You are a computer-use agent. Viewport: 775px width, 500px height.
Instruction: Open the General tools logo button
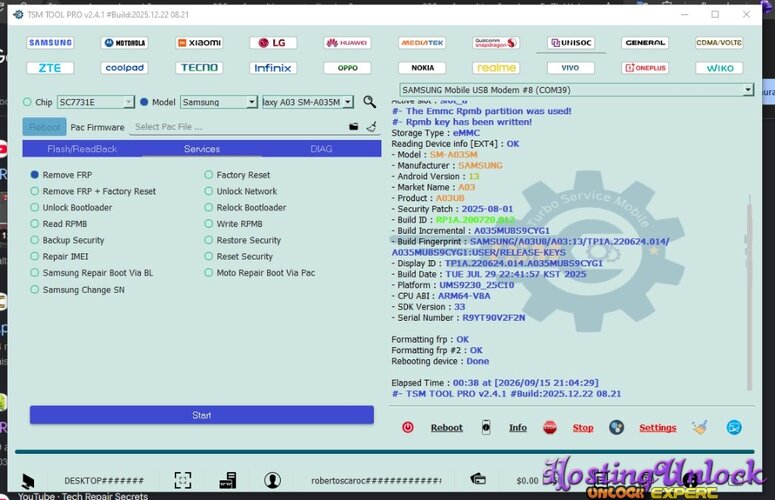(x=645, y=42)
